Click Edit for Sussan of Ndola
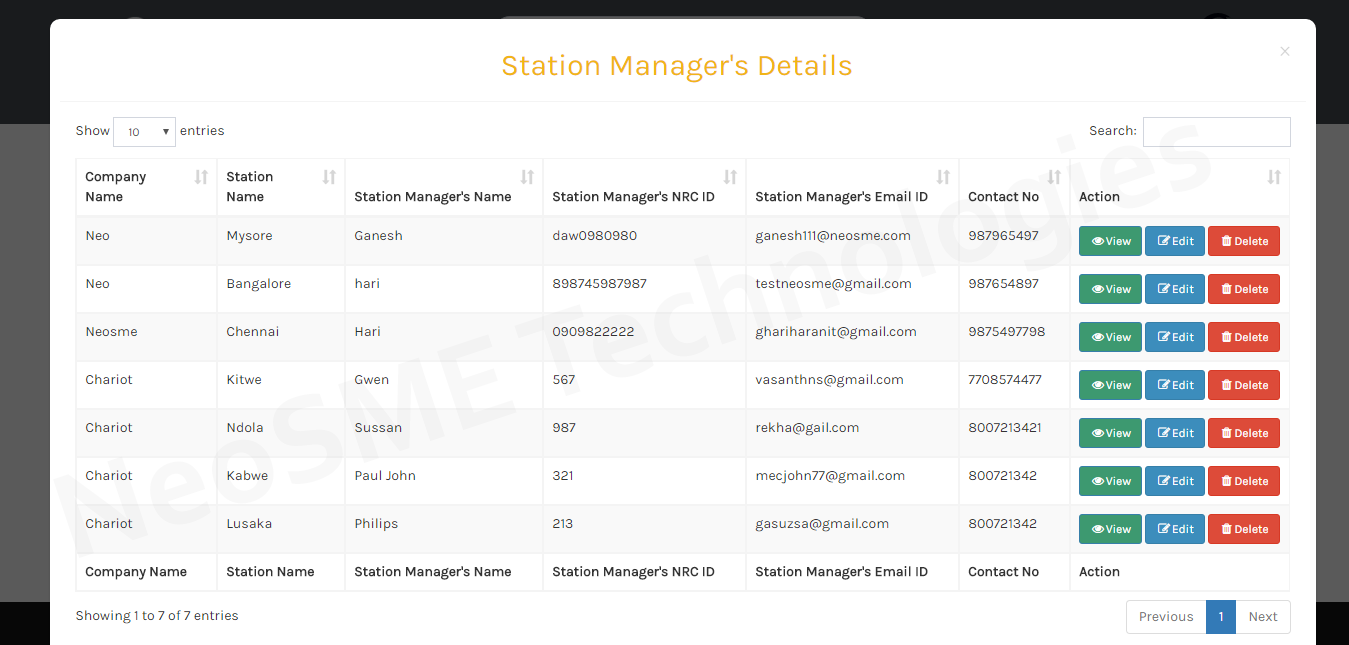Viewport: 1349px width, 645px height. point(1175,433)
